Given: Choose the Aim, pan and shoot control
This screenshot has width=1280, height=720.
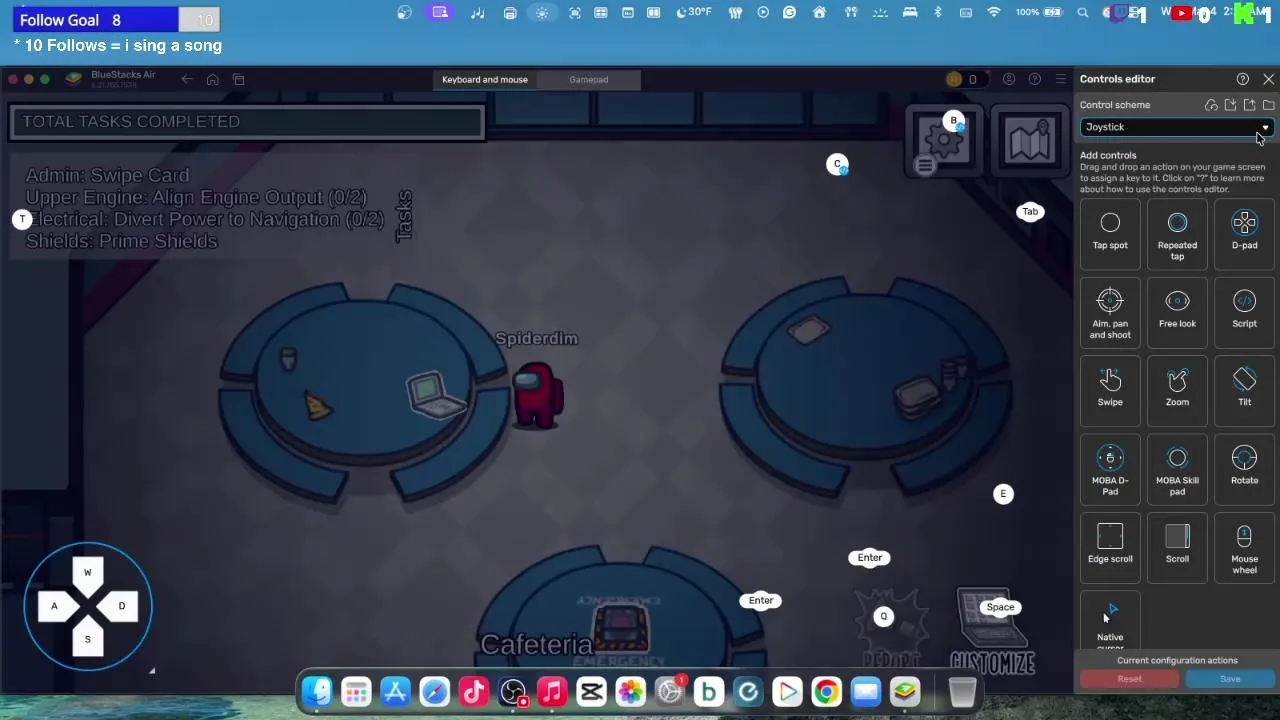Looking at the screenshot, I should pyautogui.click(x=1110, y=314).
